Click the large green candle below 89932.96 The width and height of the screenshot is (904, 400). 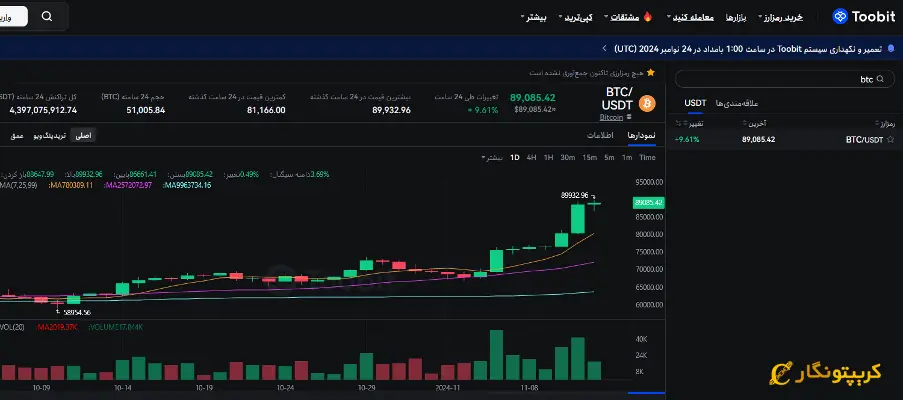578,218
